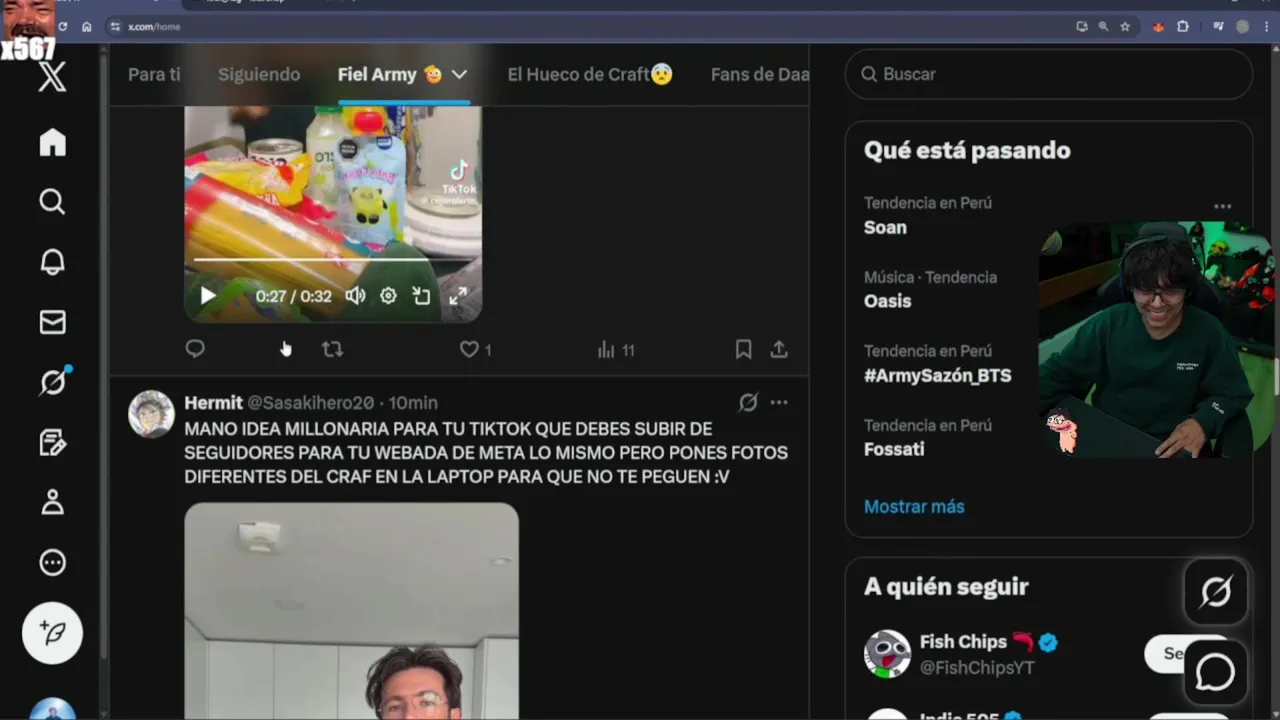Open site information icon in address bar
Viewport: 1280px width, 720px height.
click(115, 26)
